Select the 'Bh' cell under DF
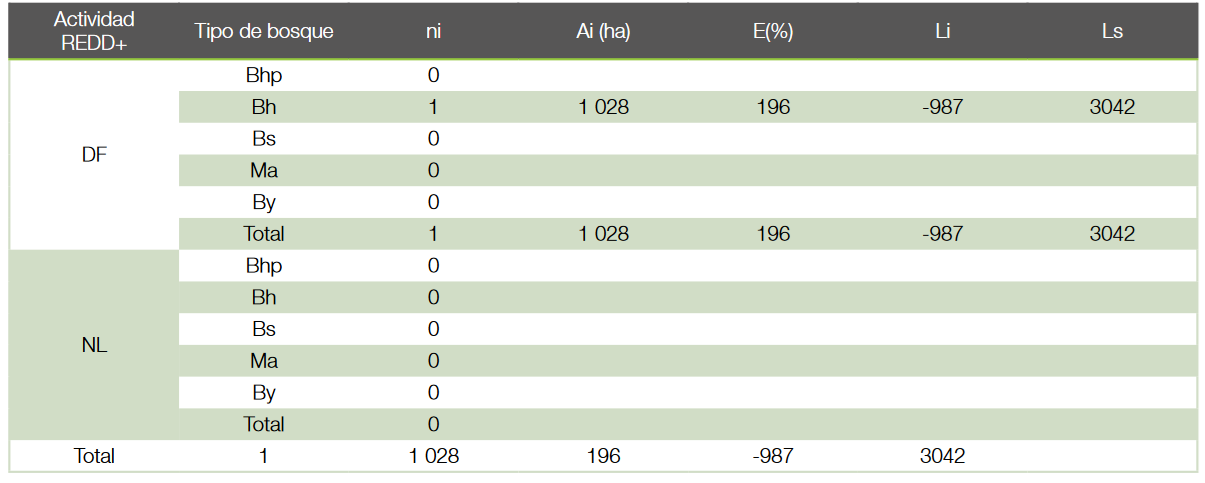 click(x=264, y=107)
